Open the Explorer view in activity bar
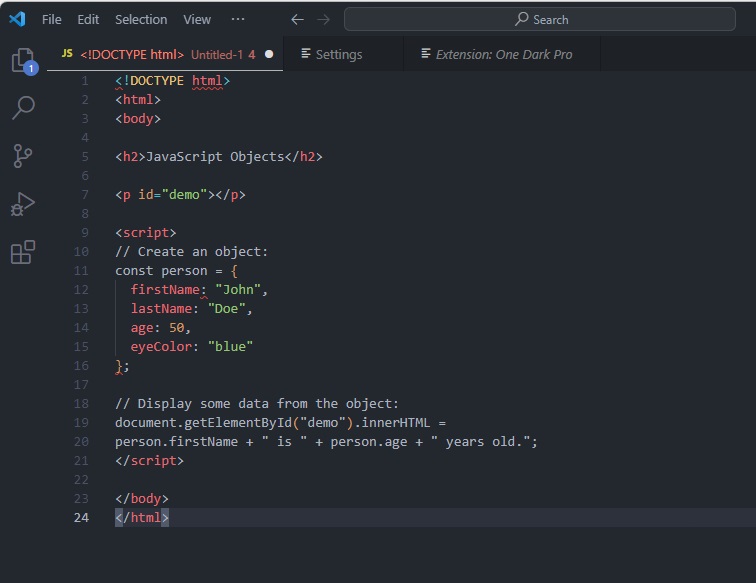This screenshot has height=583, width=756. tap(23, 61)
